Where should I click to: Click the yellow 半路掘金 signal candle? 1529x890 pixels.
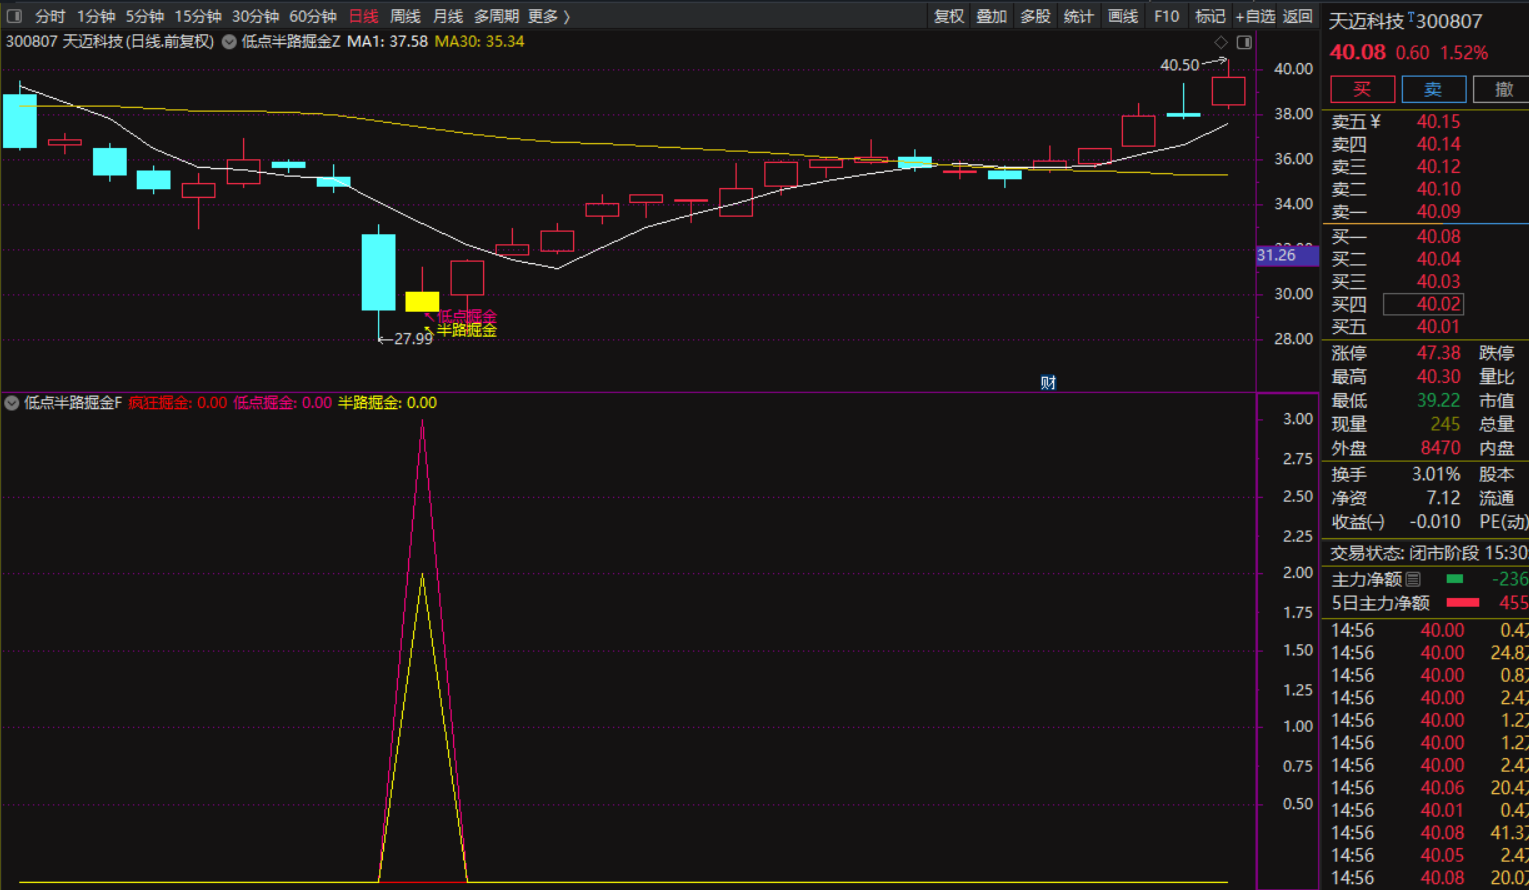pyautogui.click(x=422, y=301)
